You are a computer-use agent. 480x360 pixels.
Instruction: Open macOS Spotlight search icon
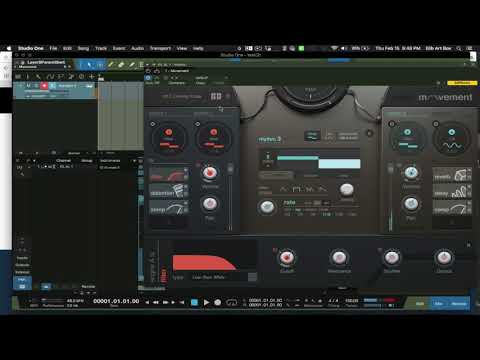pyautogui.click(x=459, y=48)
